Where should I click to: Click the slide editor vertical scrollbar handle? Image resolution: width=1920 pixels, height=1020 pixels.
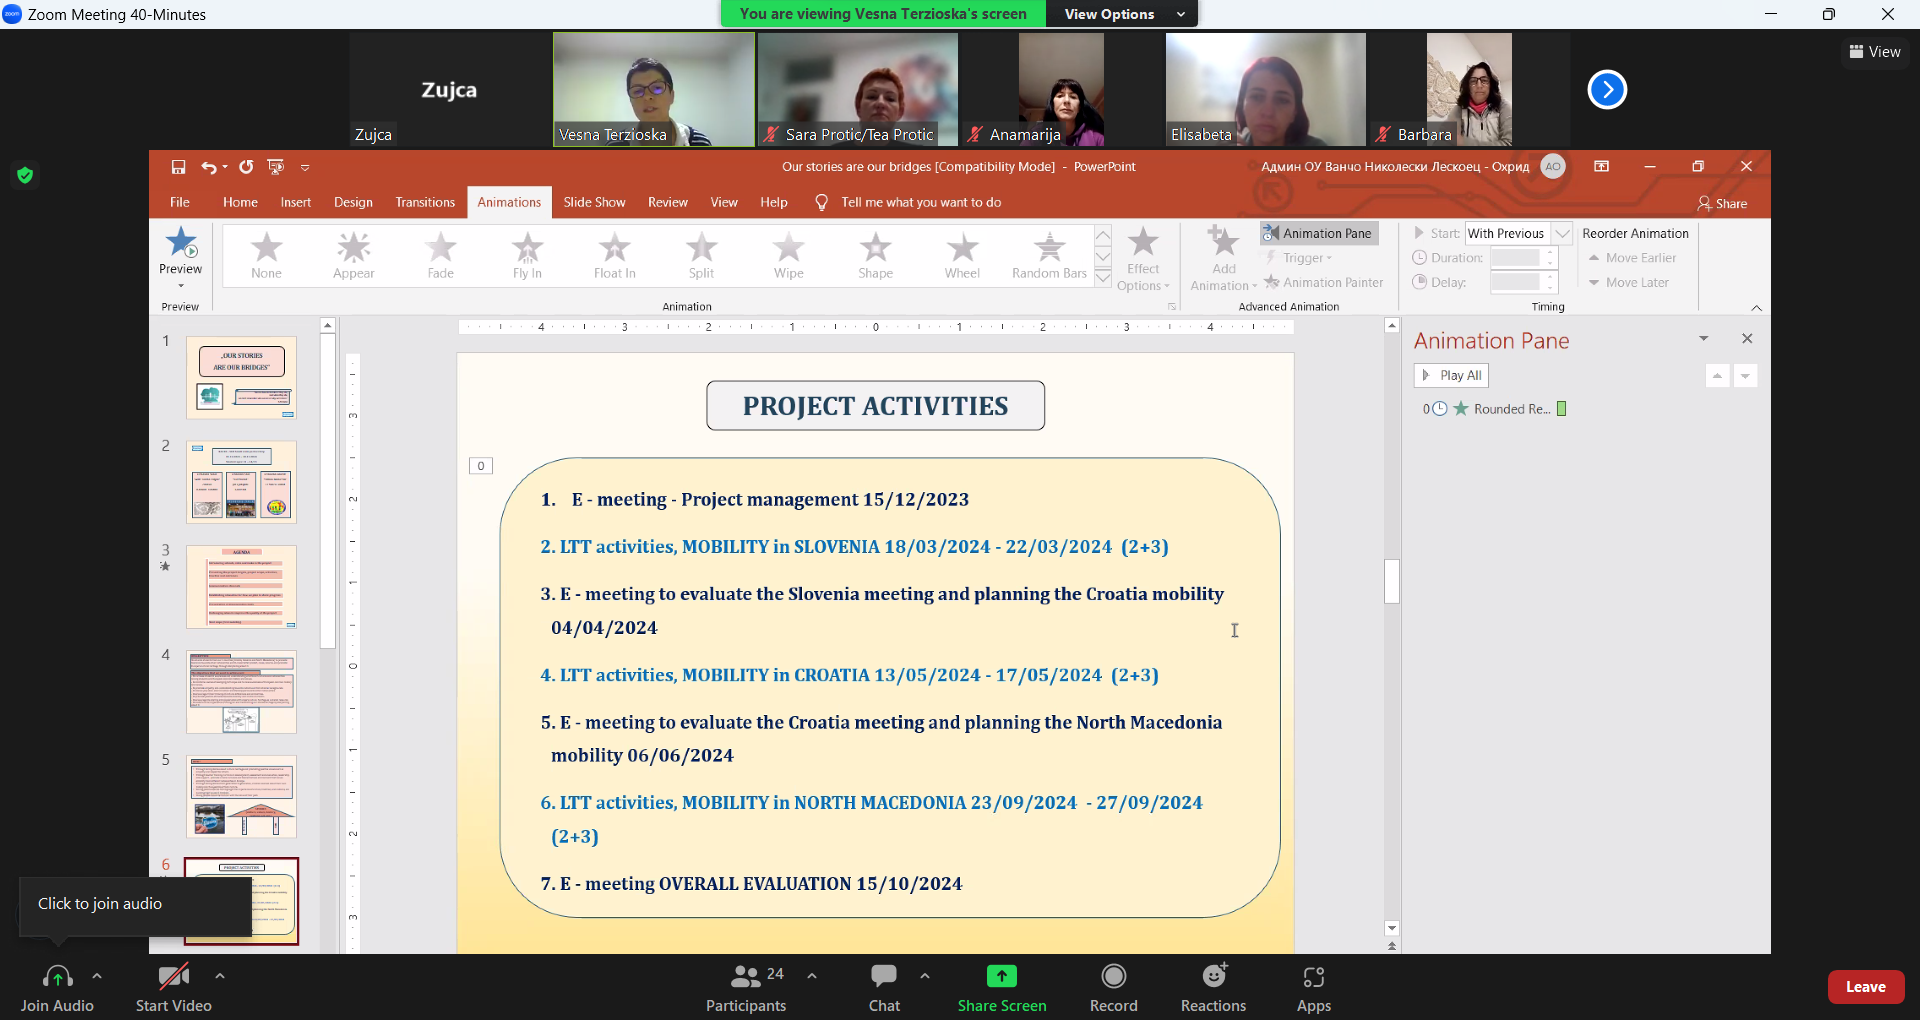(1391, 581)
